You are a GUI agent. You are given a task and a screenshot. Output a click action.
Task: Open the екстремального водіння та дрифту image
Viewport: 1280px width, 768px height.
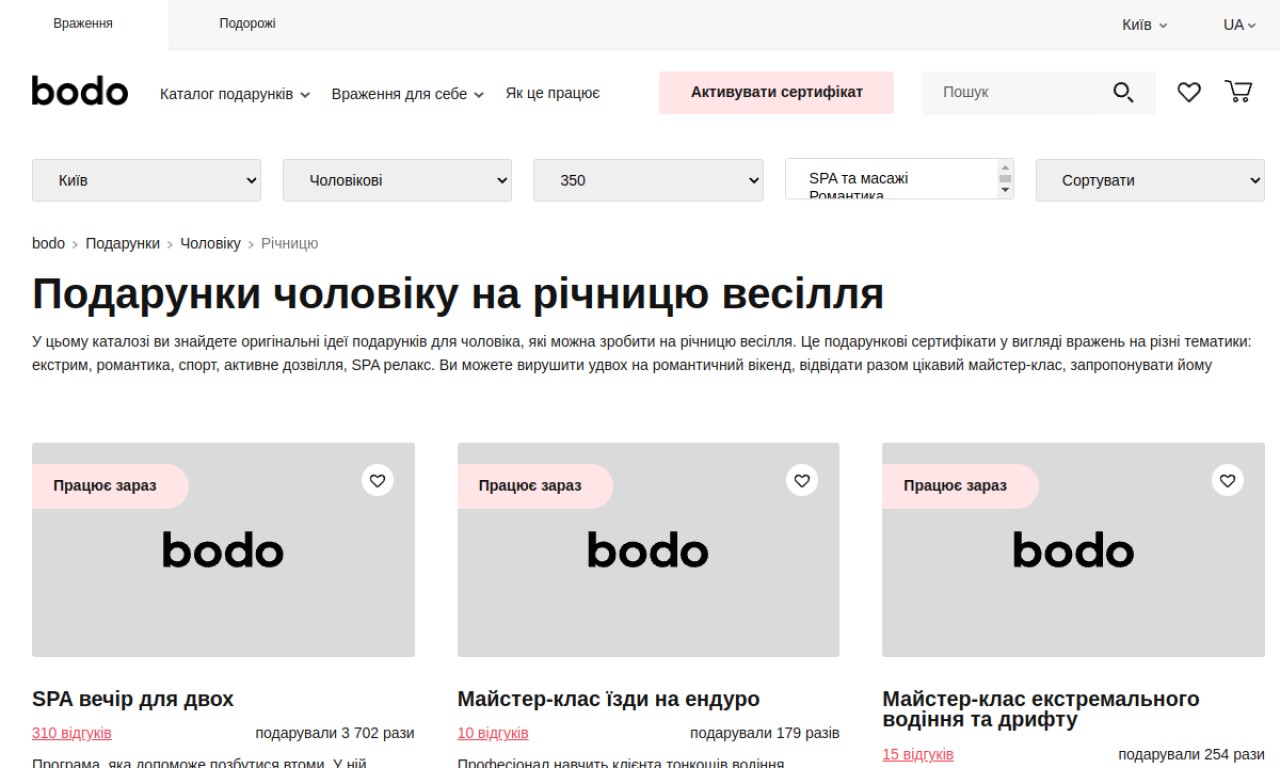click(x=1073, y=550)
